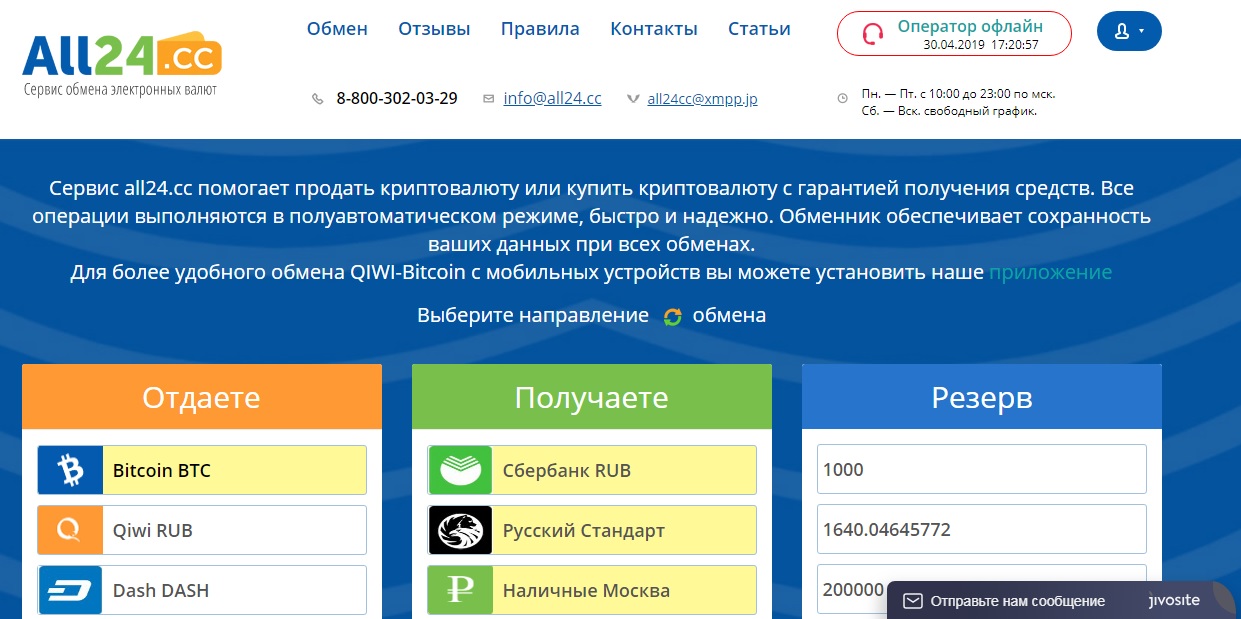This screenshot has width=1241, height=619.
Task: Open the user account dropdown
Action: click(1129, 32)
